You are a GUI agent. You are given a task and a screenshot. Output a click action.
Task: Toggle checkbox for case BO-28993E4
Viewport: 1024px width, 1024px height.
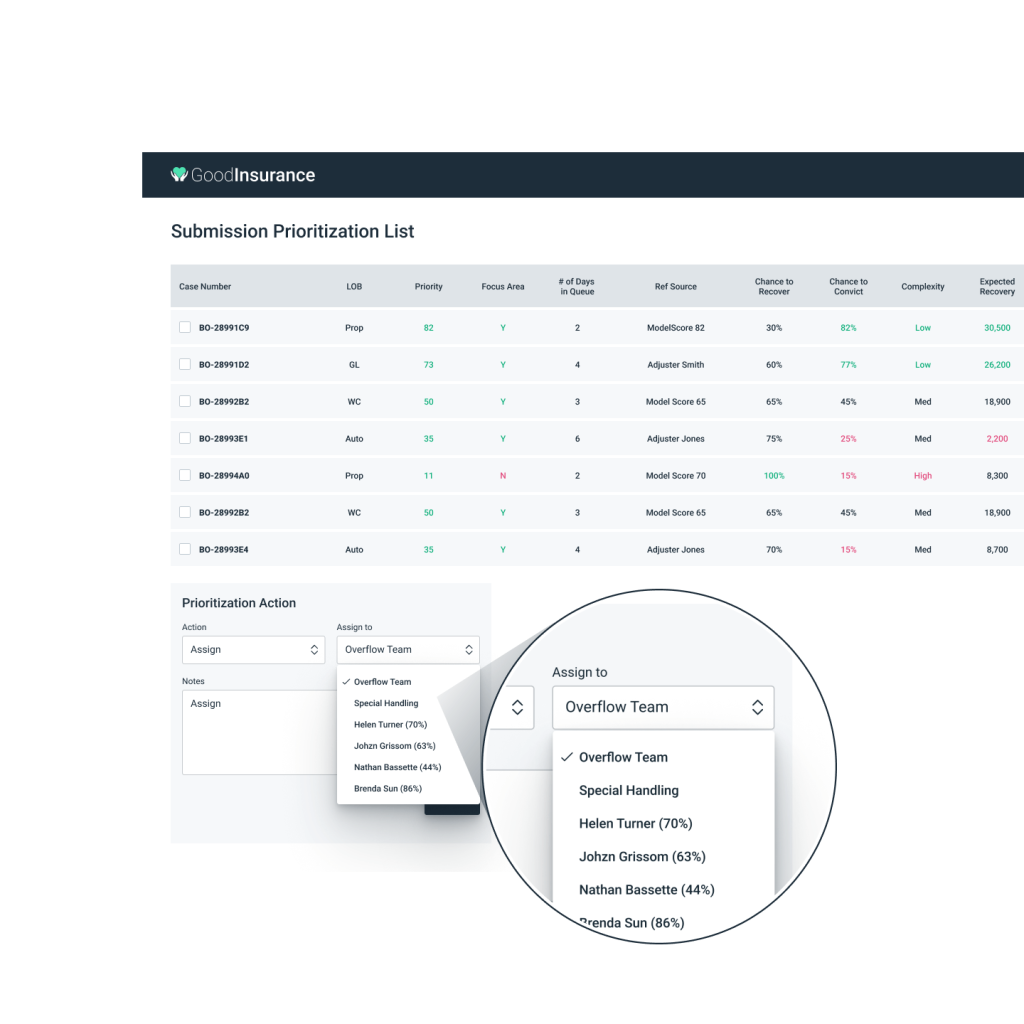click(x=185, y=549)
